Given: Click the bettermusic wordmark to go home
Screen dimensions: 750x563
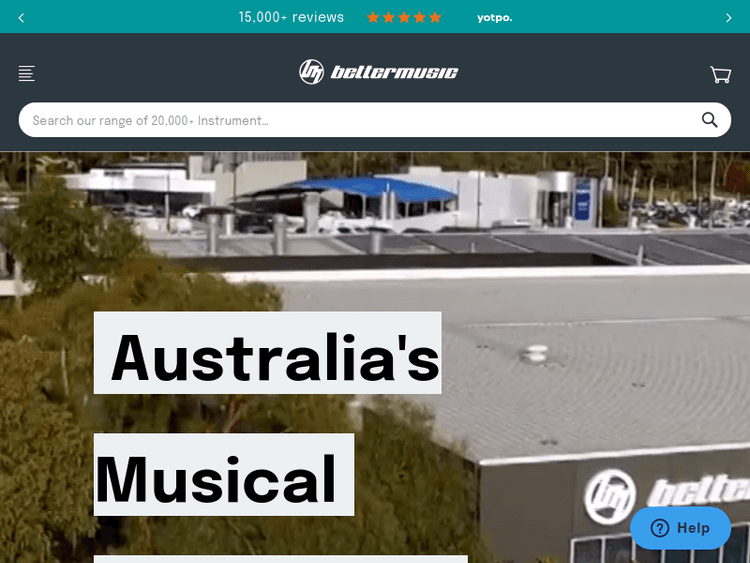Looking at the screenshot, I should (393, 72).
